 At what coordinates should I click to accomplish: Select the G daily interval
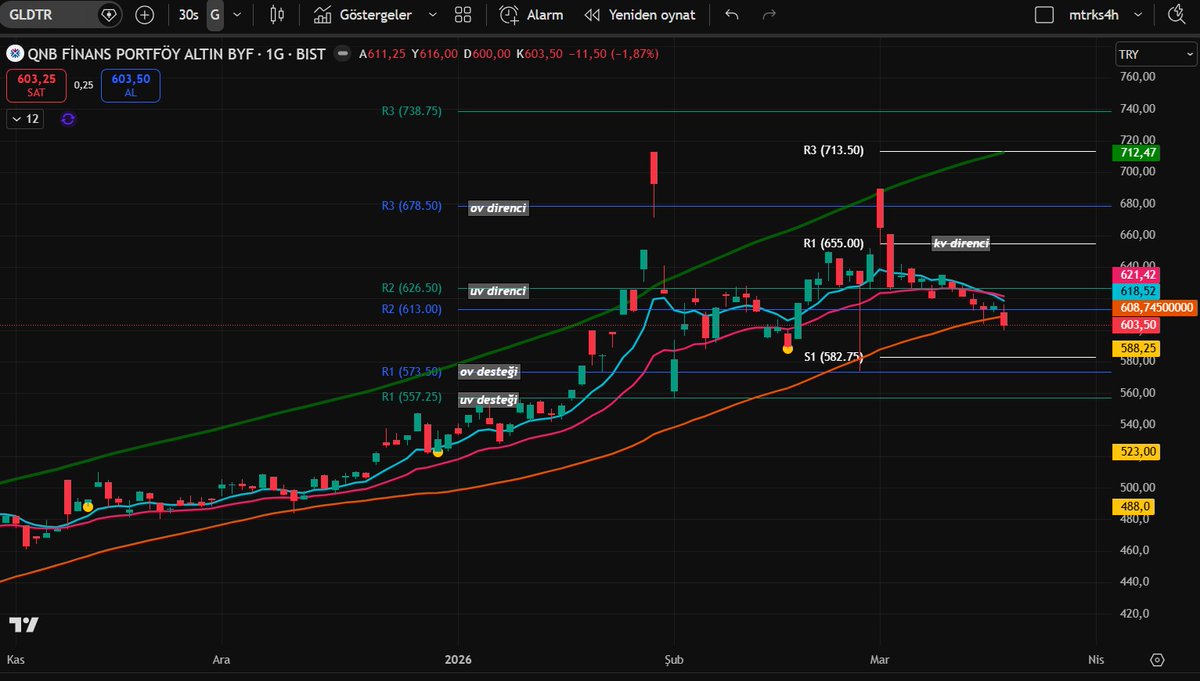[x=214, y=15]
